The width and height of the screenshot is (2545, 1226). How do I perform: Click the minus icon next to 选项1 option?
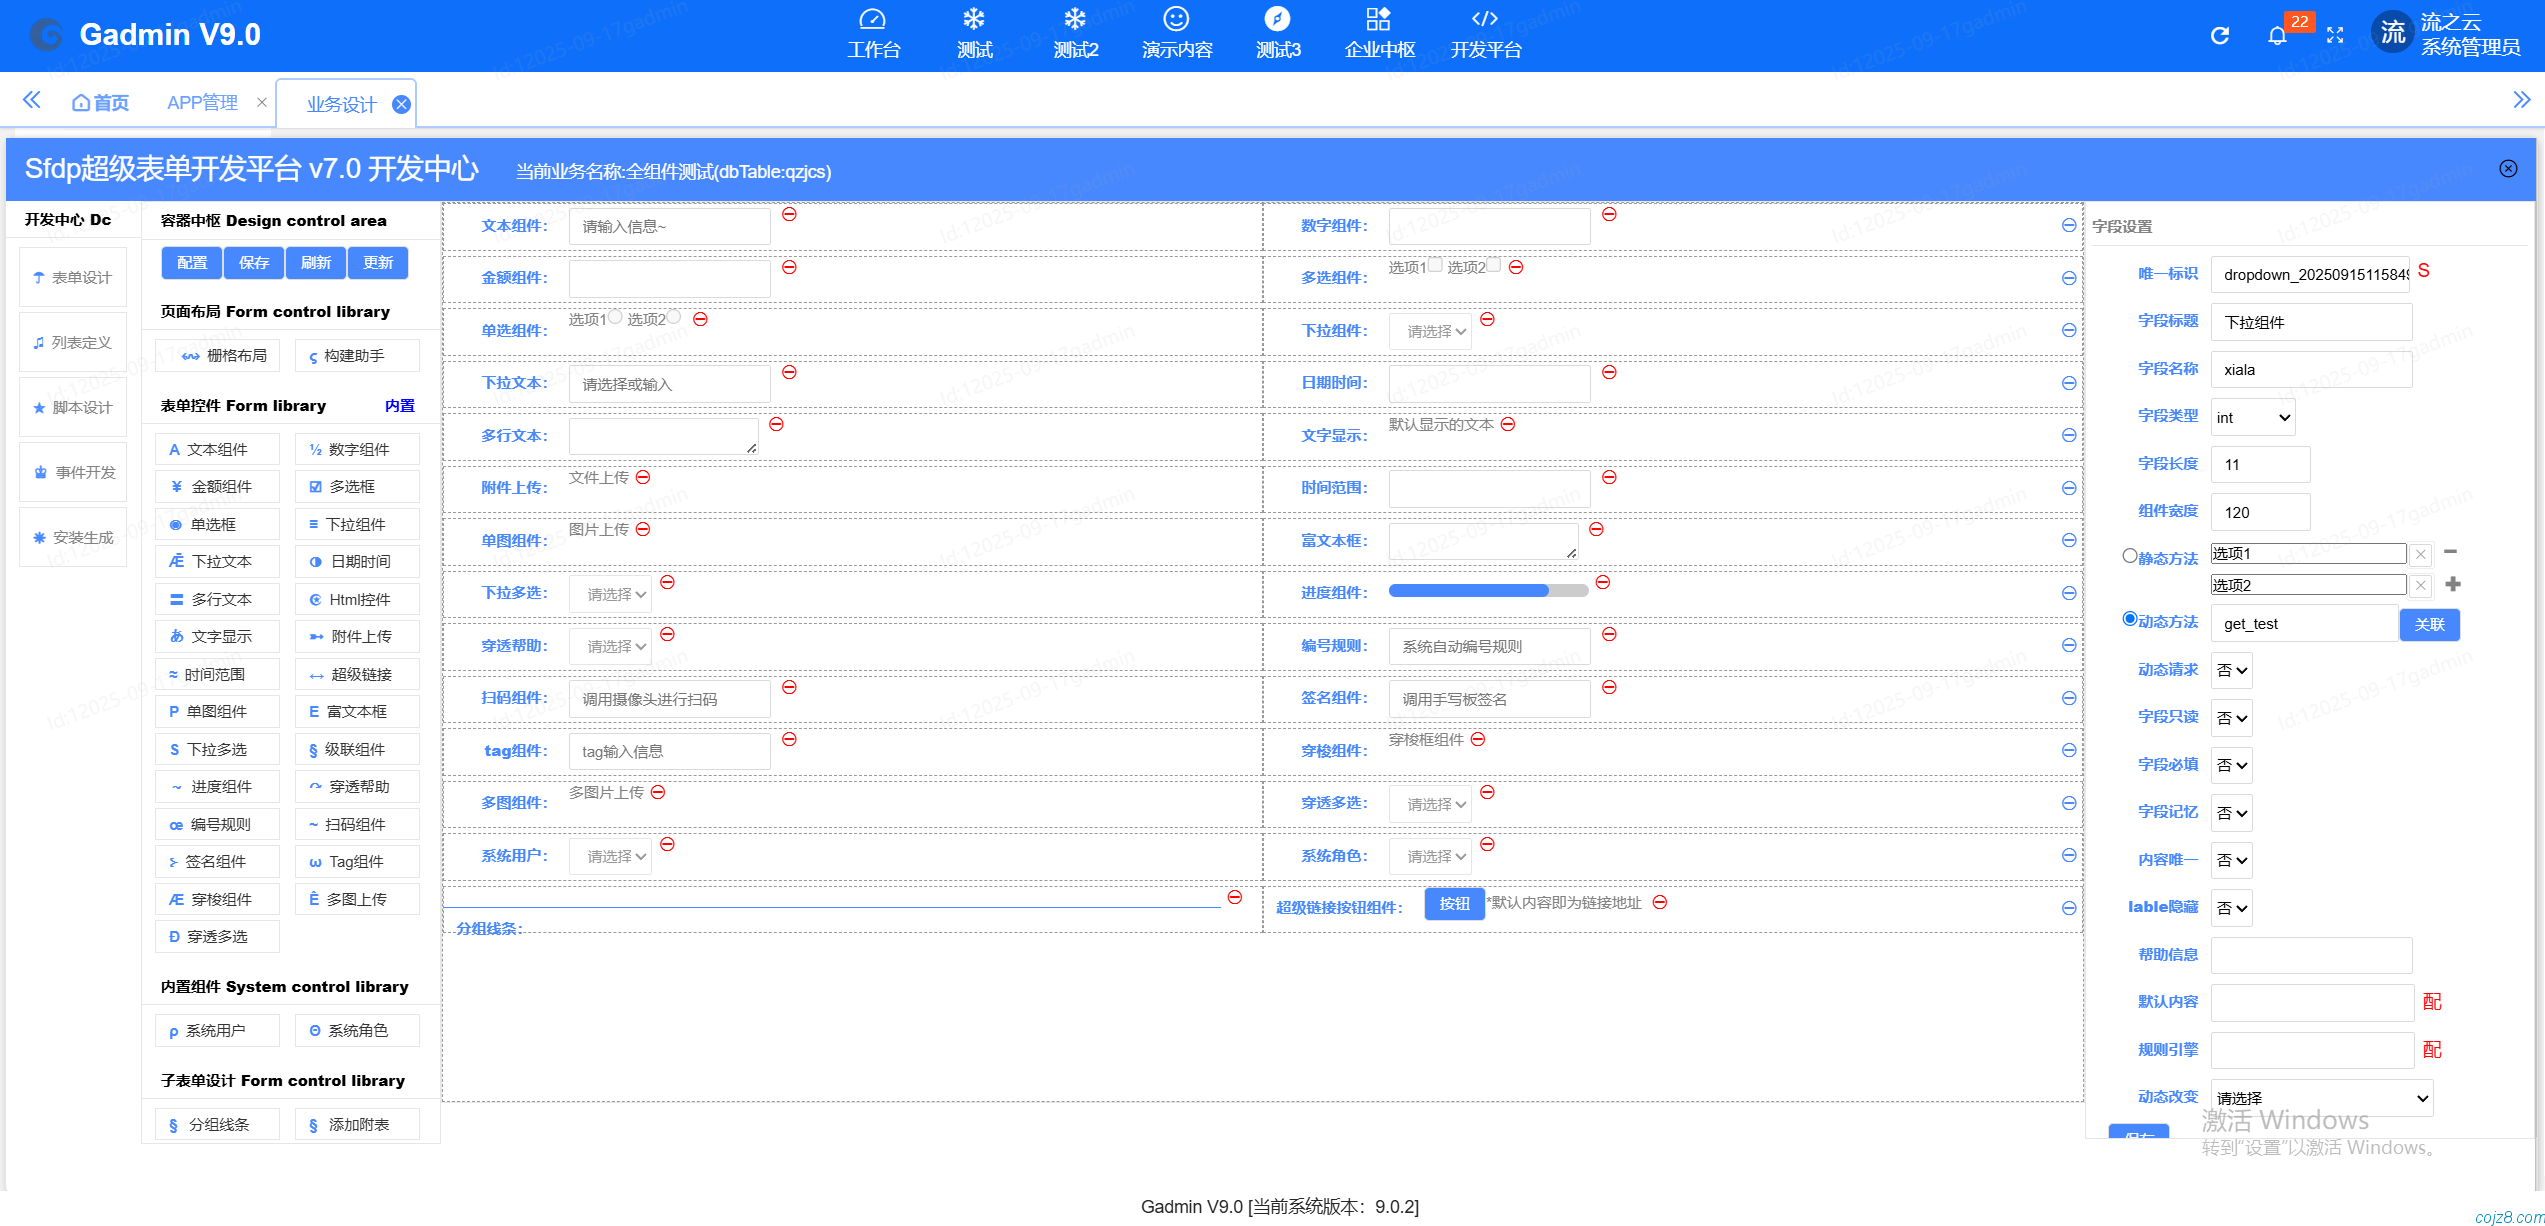pos(2450,552)
